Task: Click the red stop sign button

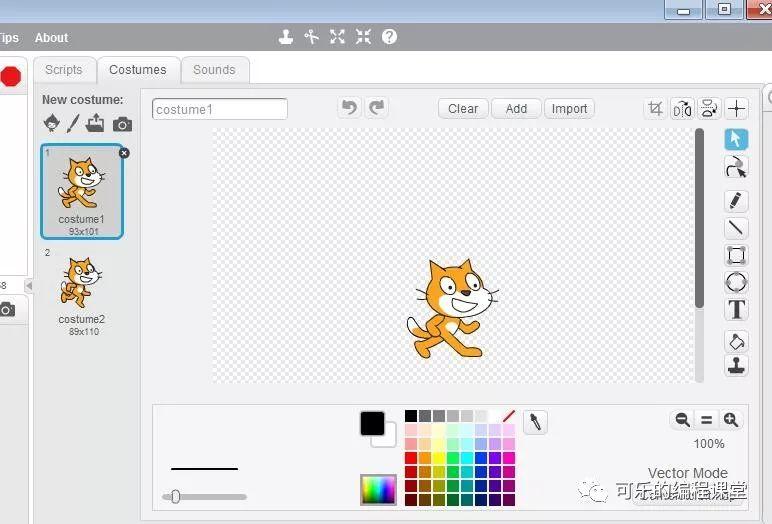Action: (x=10, y=77)
